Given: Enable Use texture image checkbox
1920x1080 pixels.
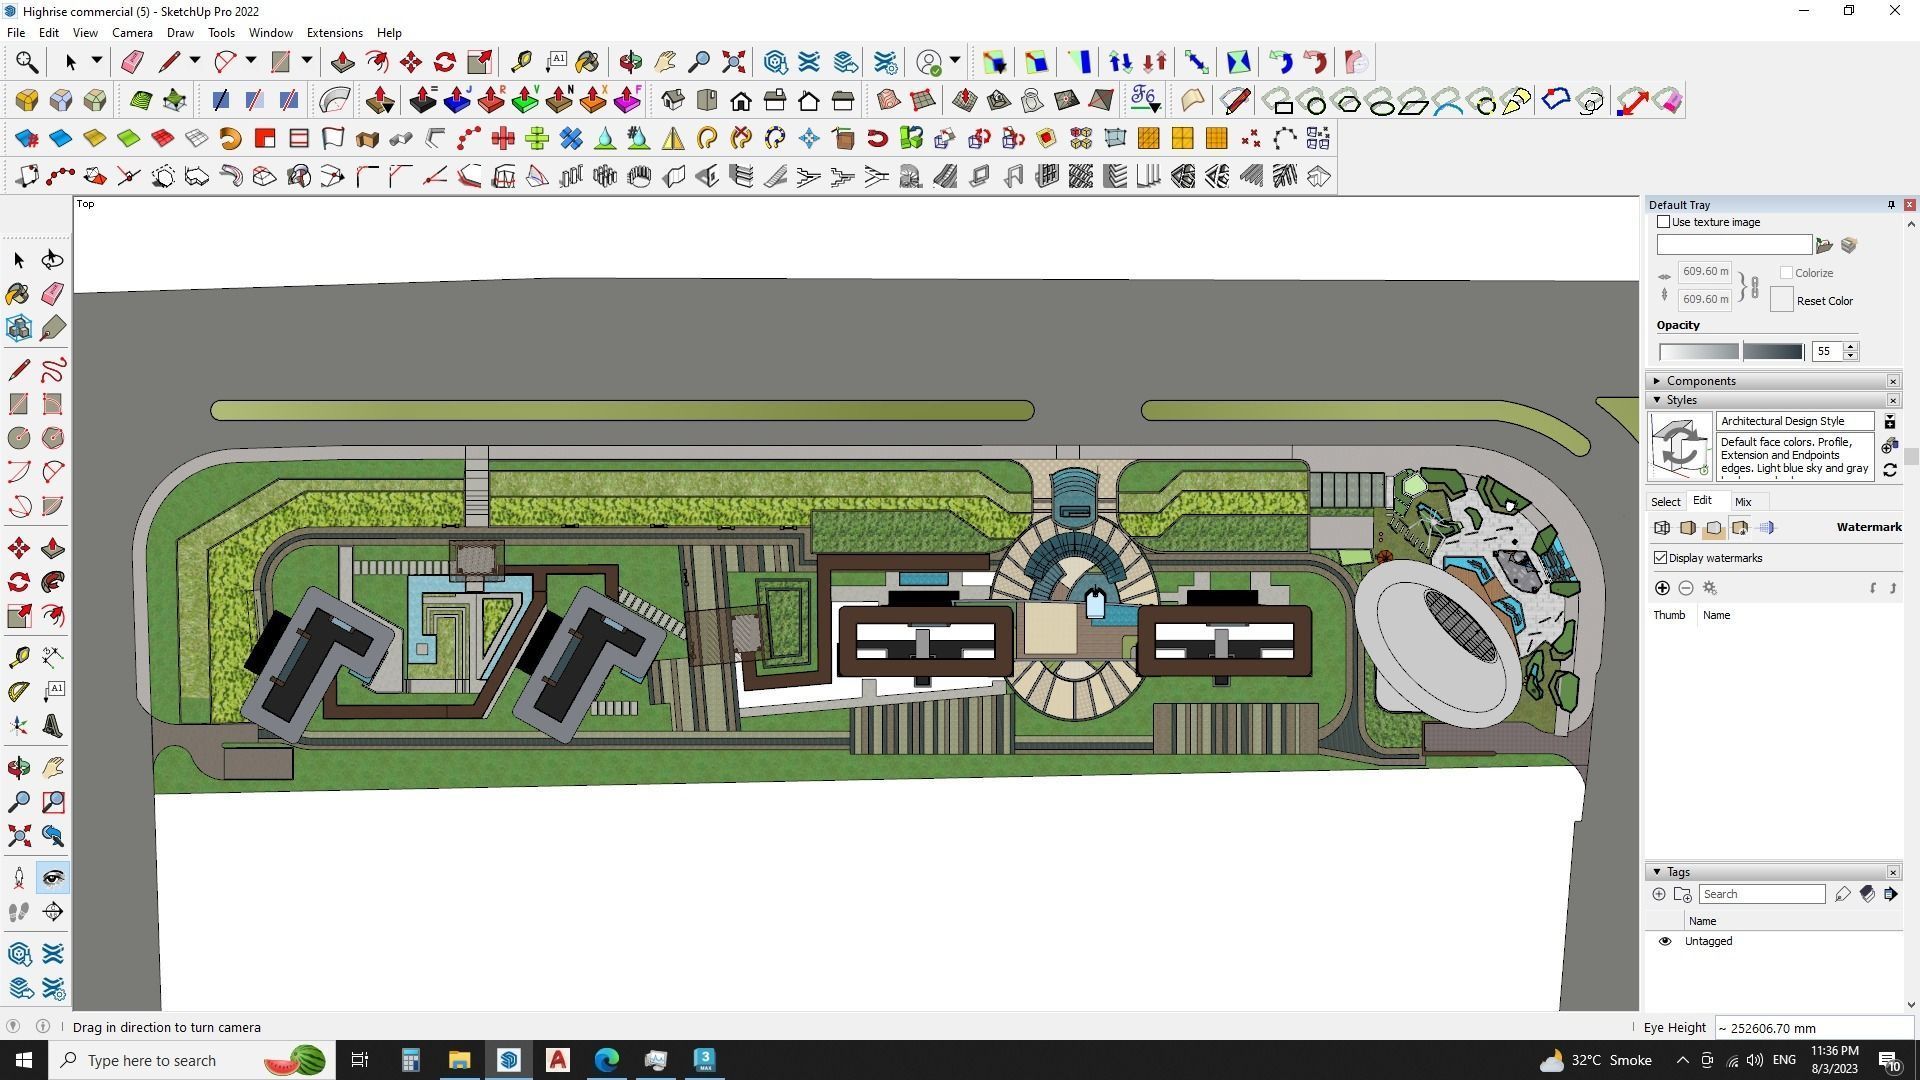Looking at the screenshot, I should point(1664,222).
